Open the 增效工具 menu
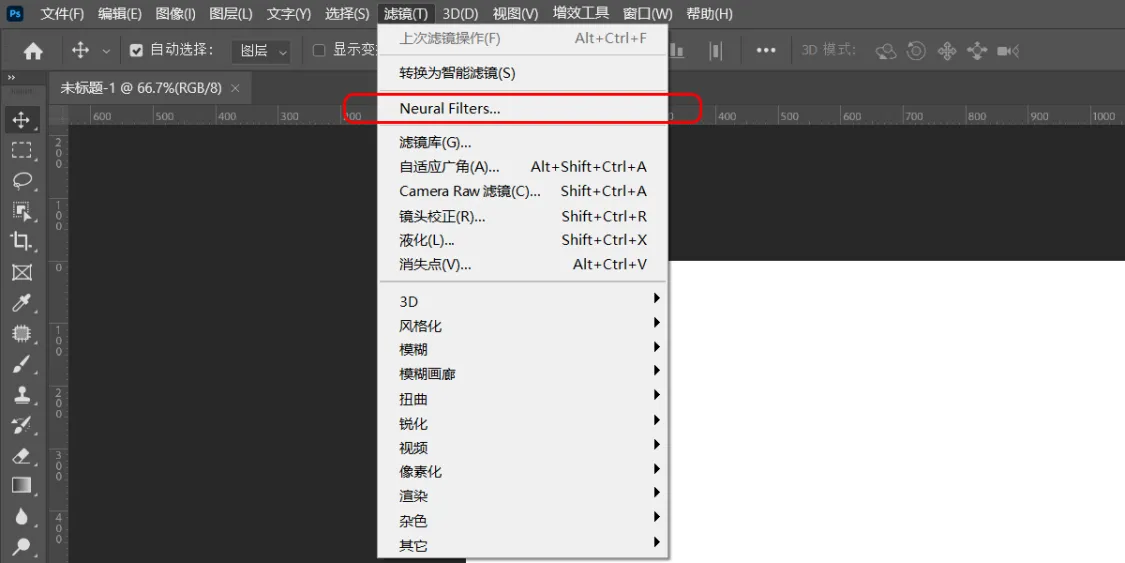Viewport: 1125px width, 563px height. (x=581, y=13)
